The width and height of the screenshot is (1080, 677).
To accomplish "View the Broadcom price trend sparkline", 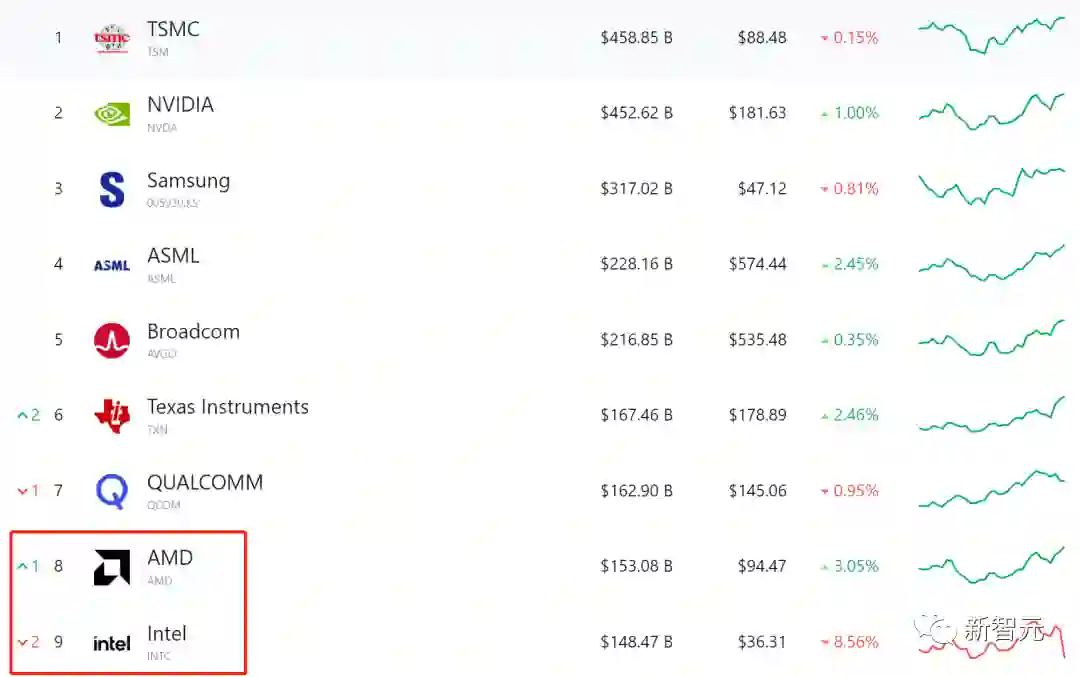I will pyautogui.click(x=991, y=339).
